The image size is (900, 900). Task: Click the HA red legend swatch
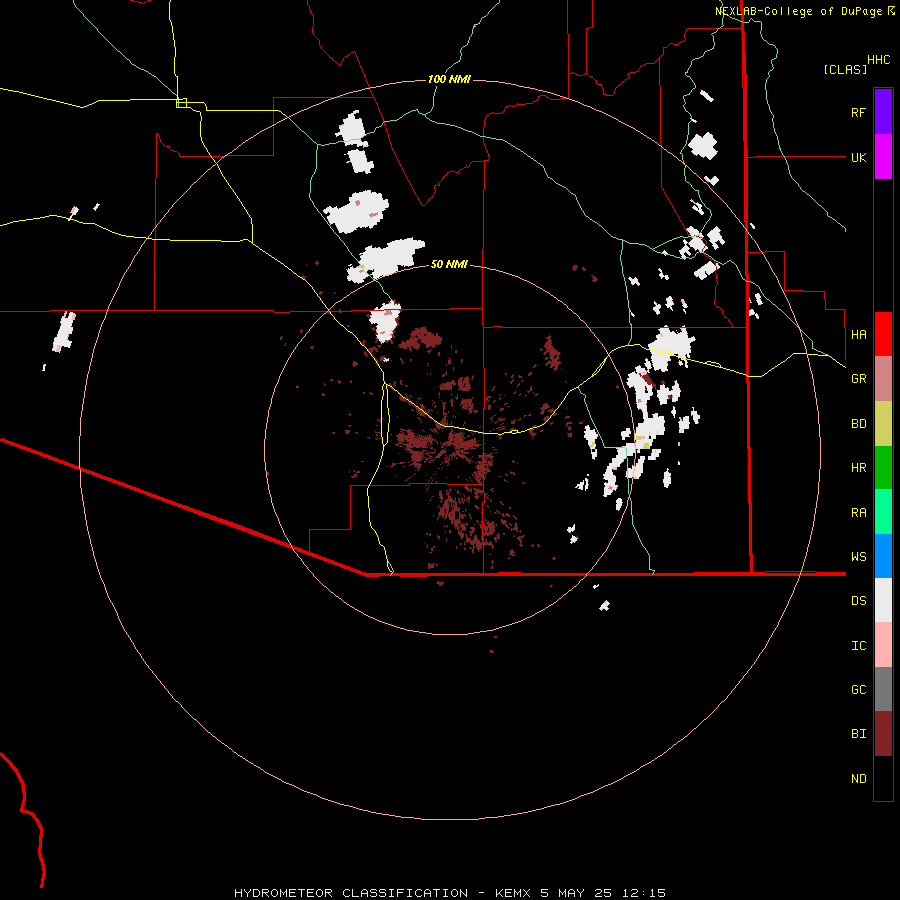tap(883, 334)
